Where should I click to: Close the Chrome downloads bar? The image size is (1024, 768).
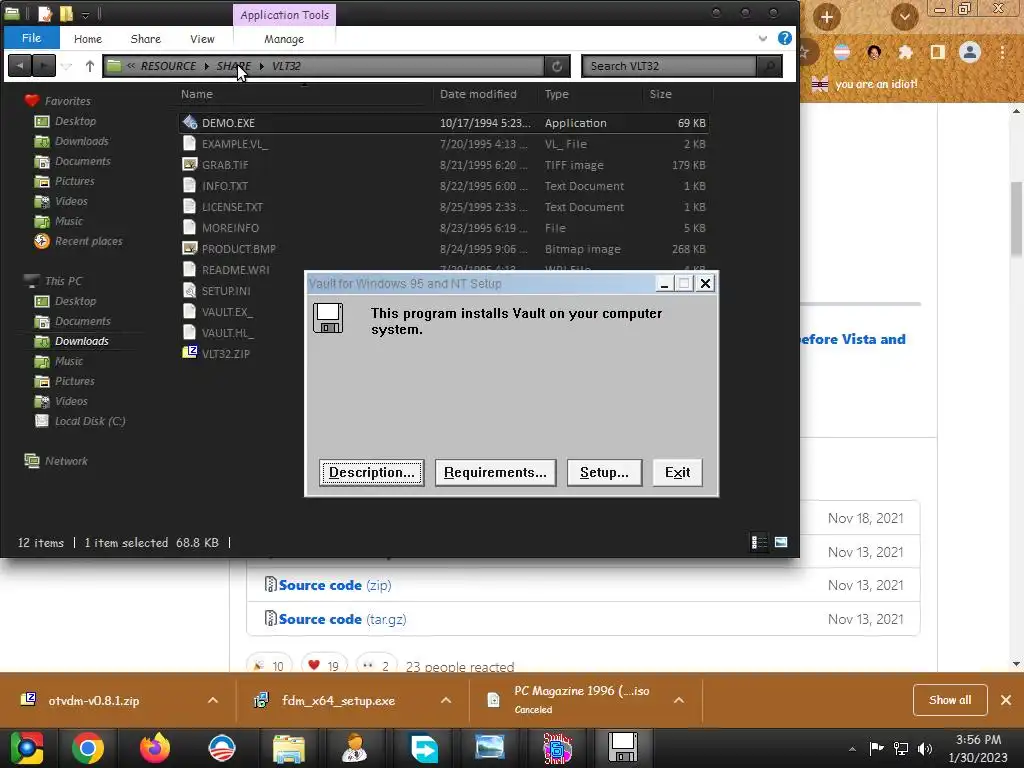(1006, 700)
